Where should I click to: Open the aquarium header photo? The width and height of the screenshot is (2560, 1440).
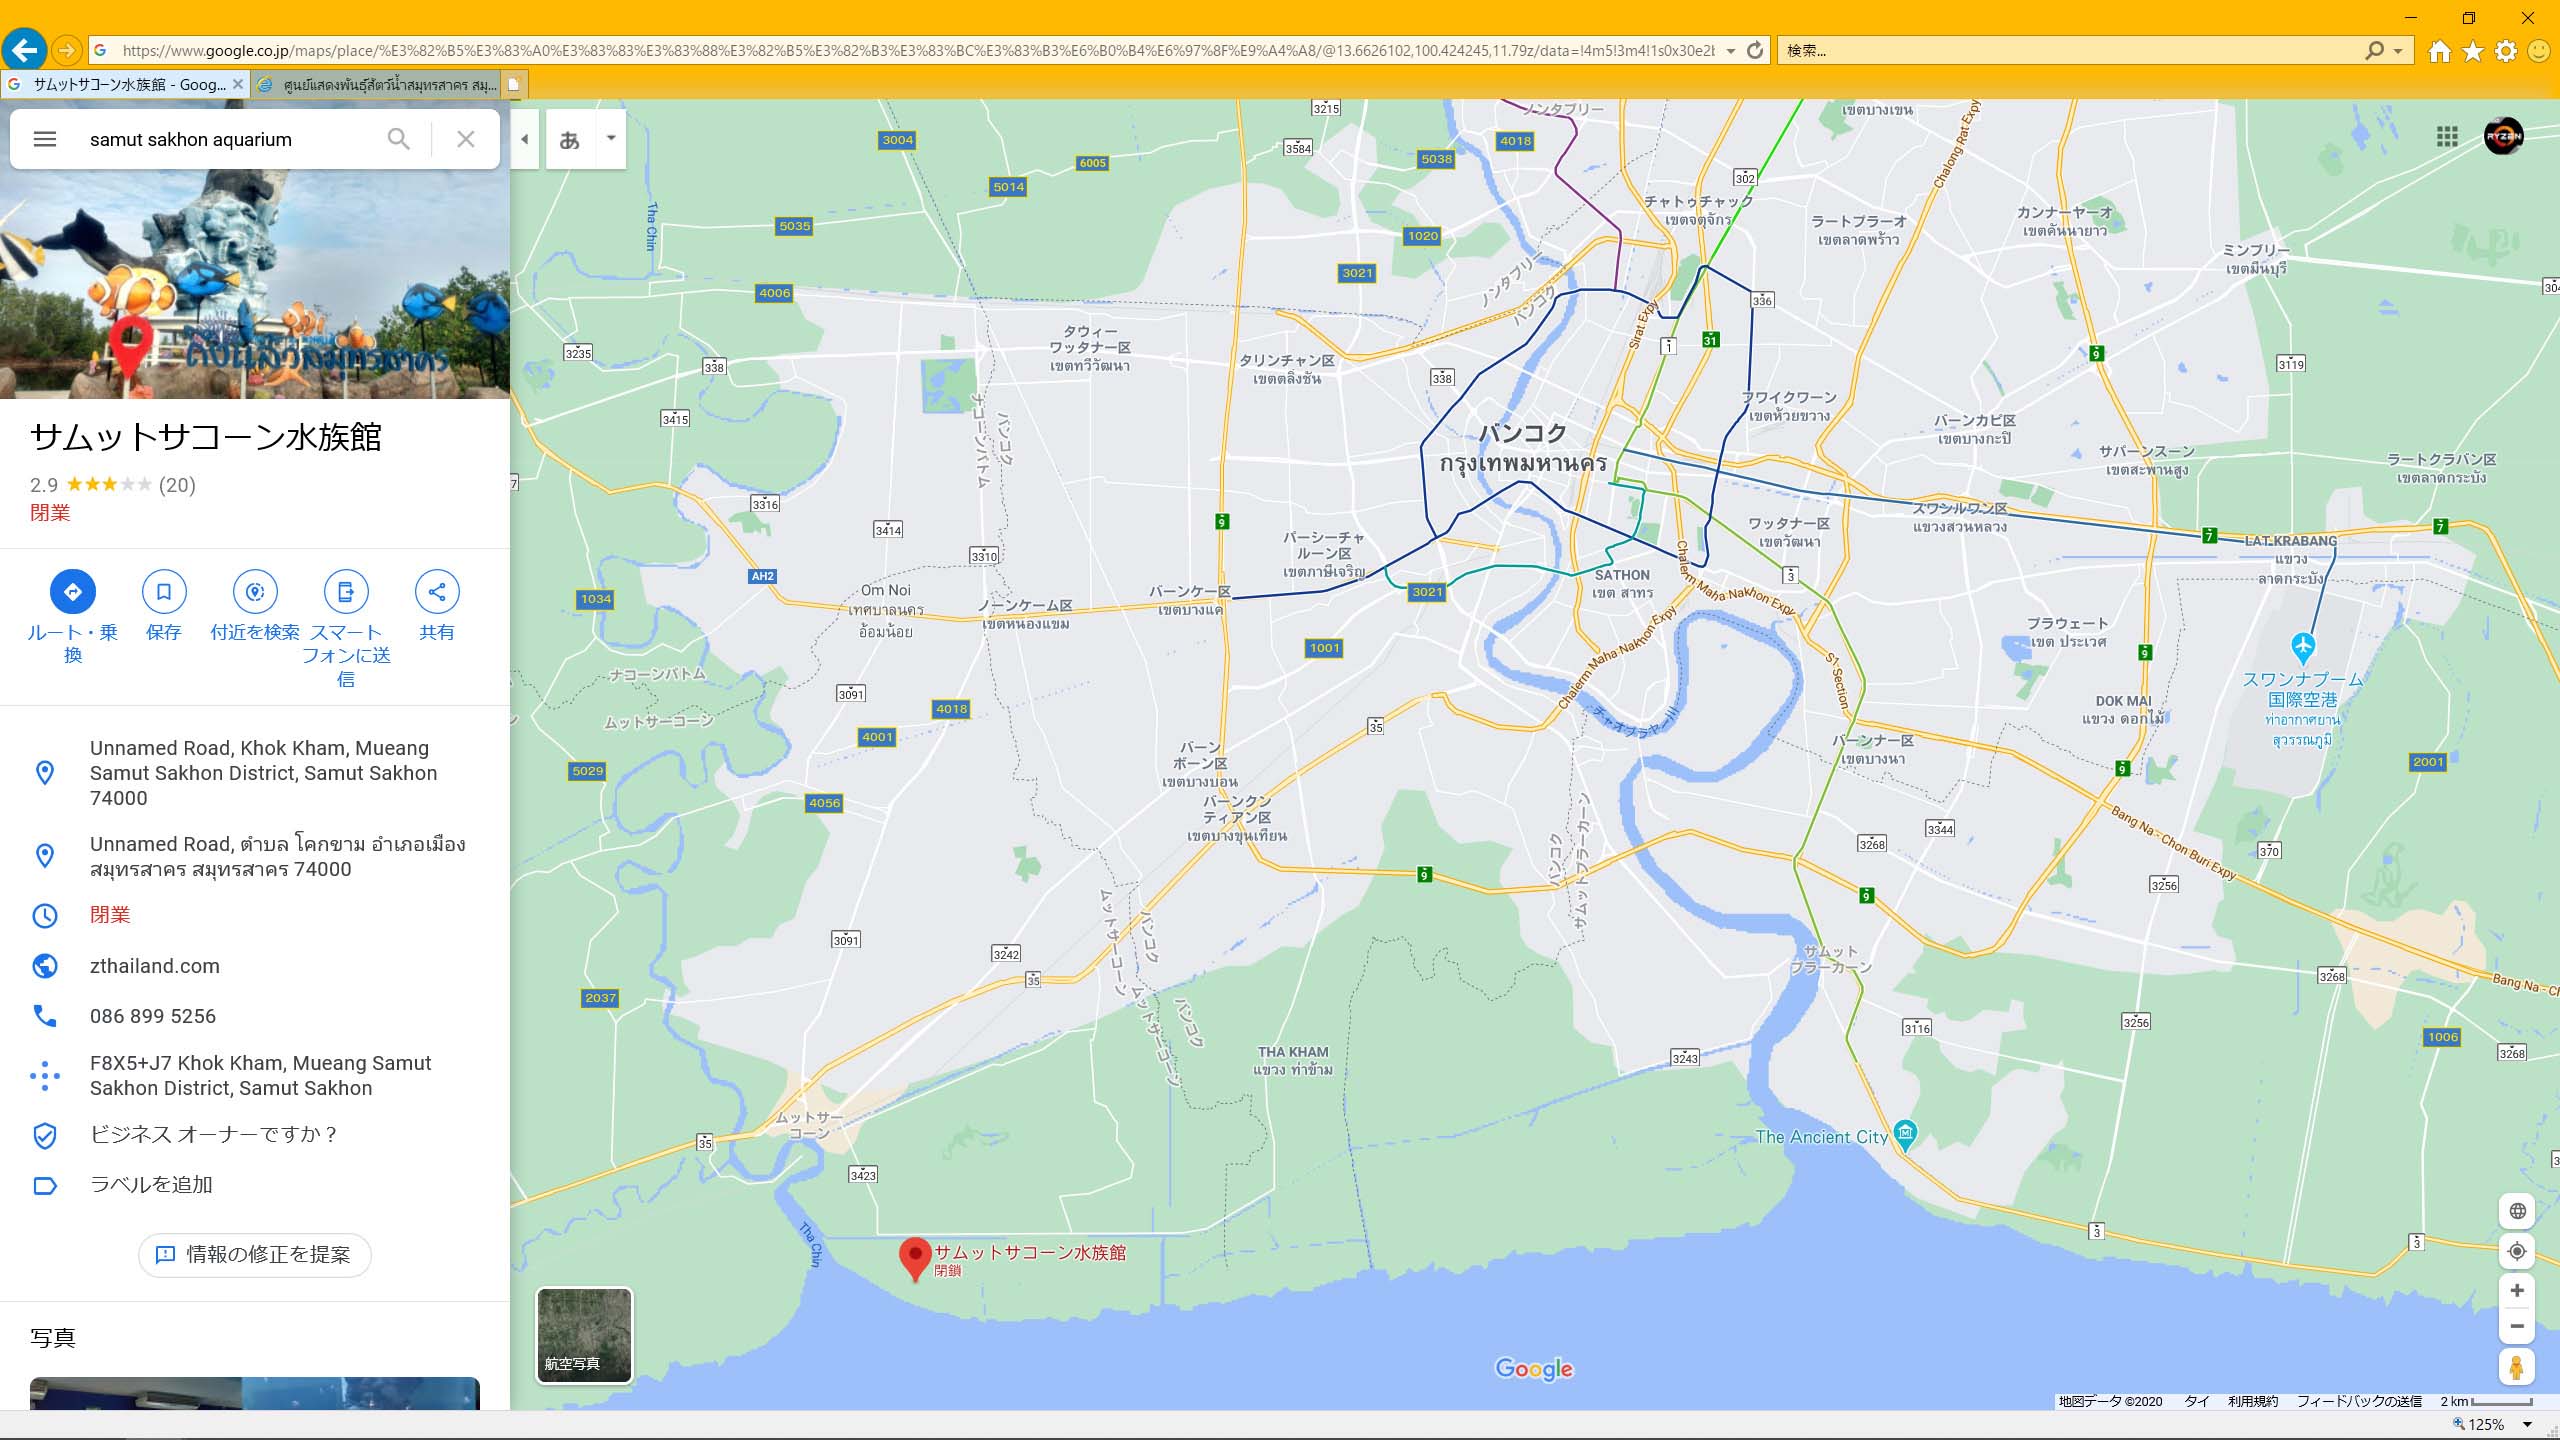255,285
